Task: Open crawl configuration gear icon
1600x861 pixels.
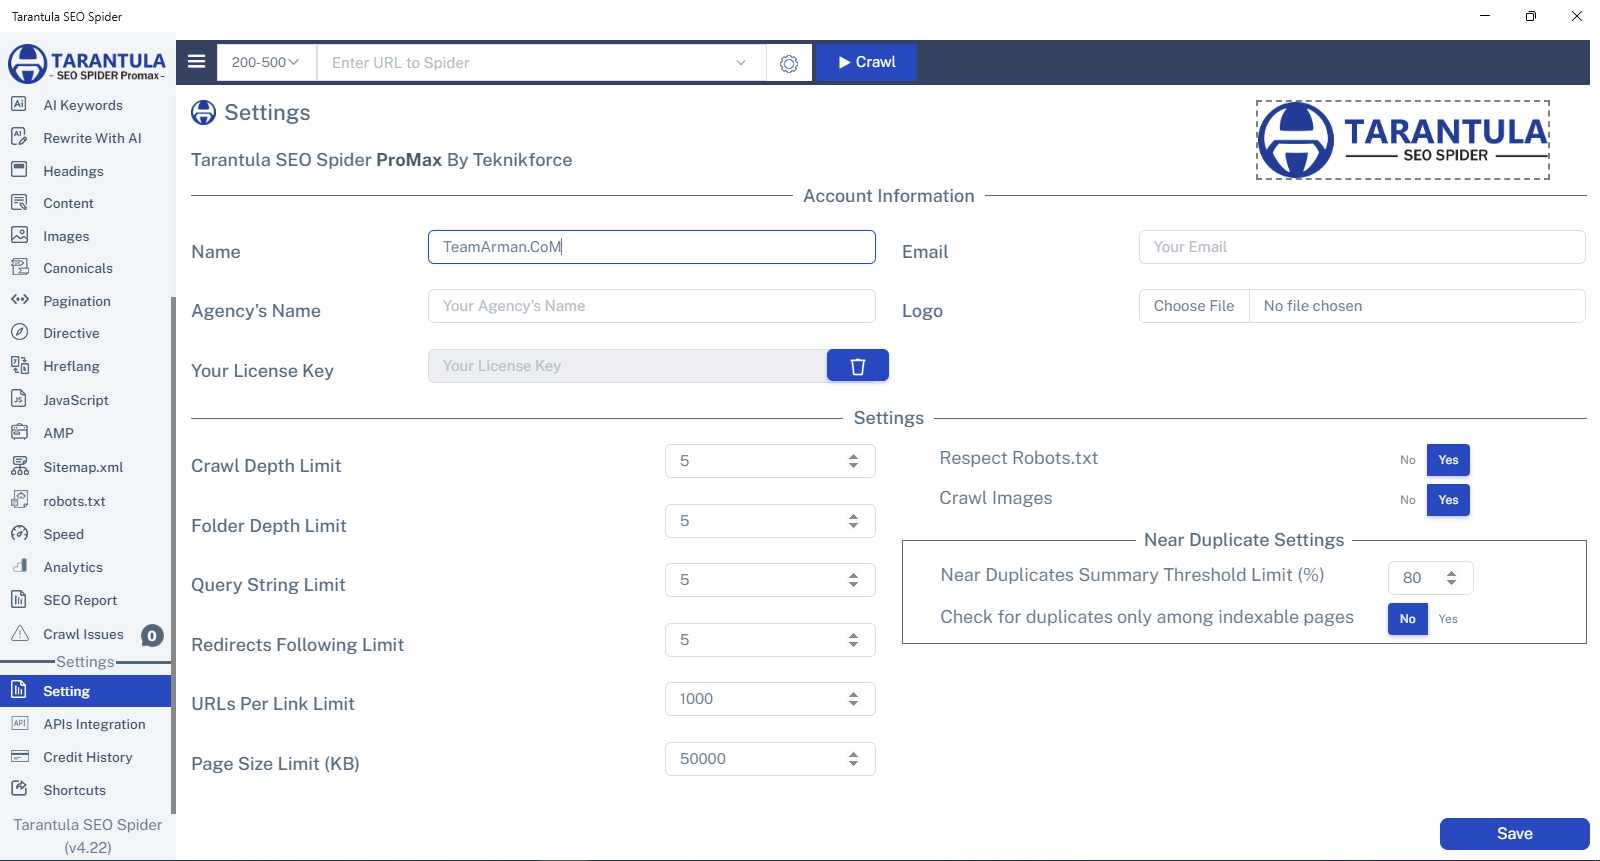Action: coord(789,63)
